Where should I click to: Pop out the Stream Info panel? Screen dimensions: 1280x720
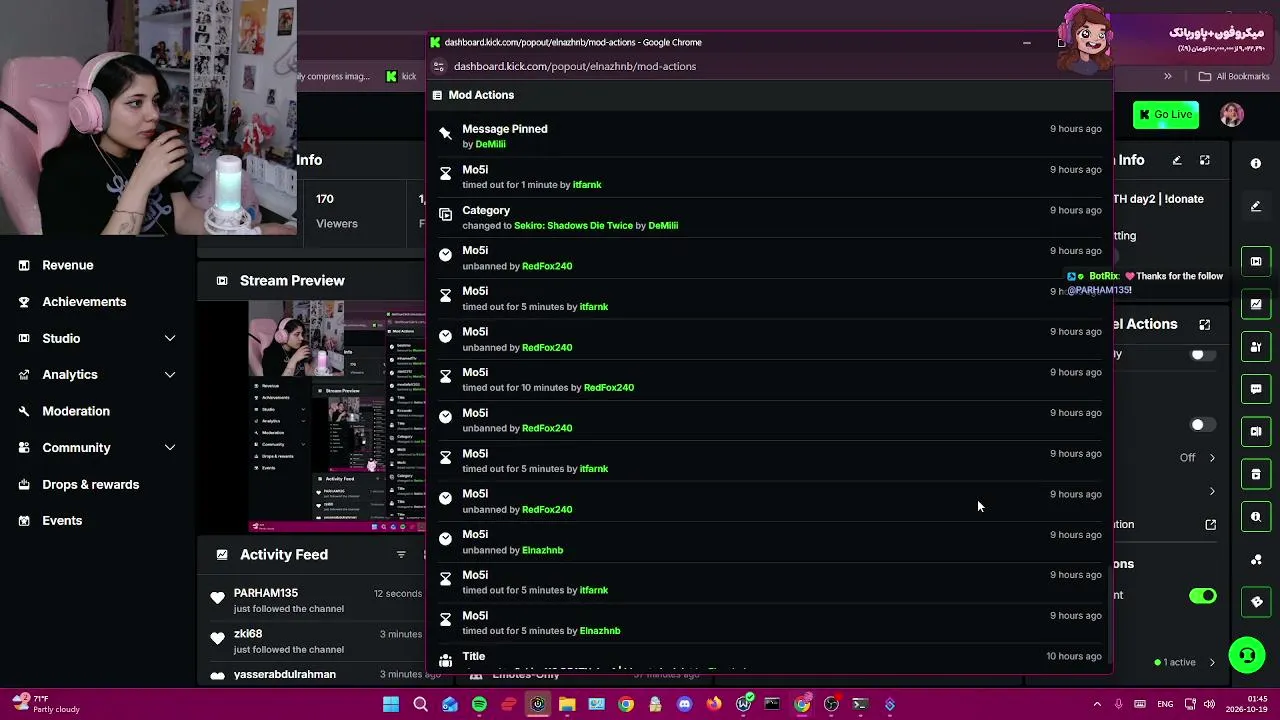[x=1205, y=160]
